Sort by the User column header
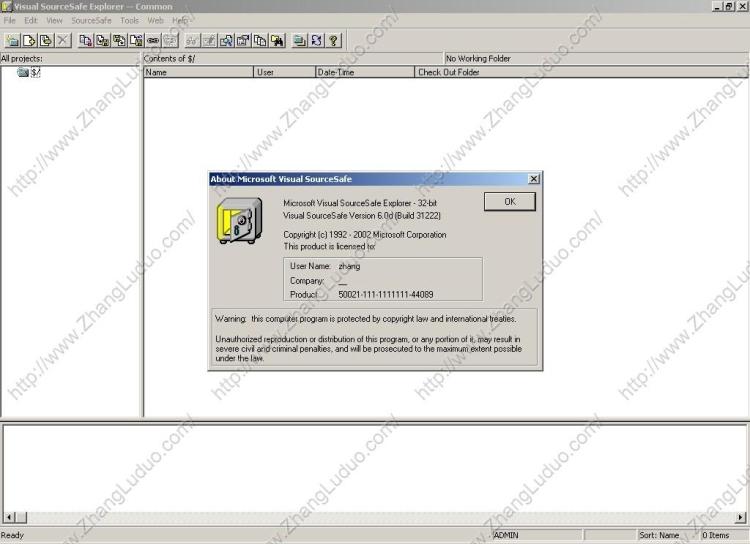The image size is (750, 544). point(285,72)
